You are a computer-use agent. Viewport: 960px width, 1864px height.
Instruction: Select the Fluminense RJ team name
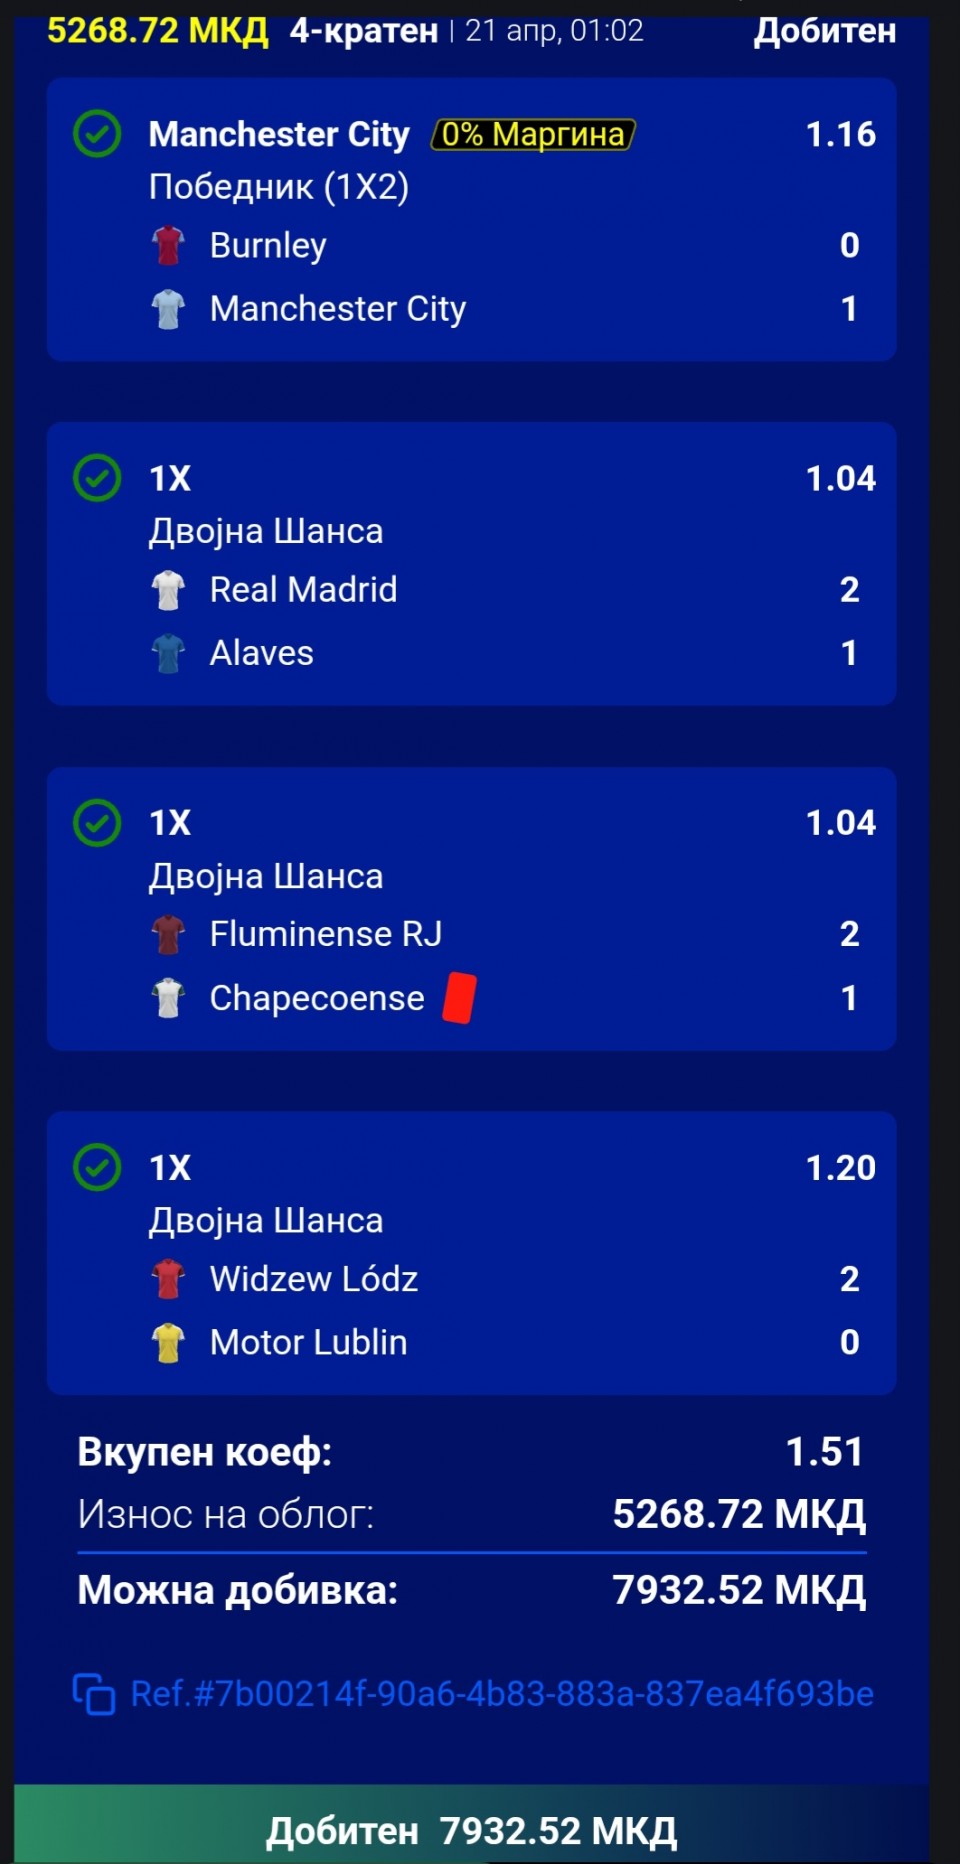point(325,934)
